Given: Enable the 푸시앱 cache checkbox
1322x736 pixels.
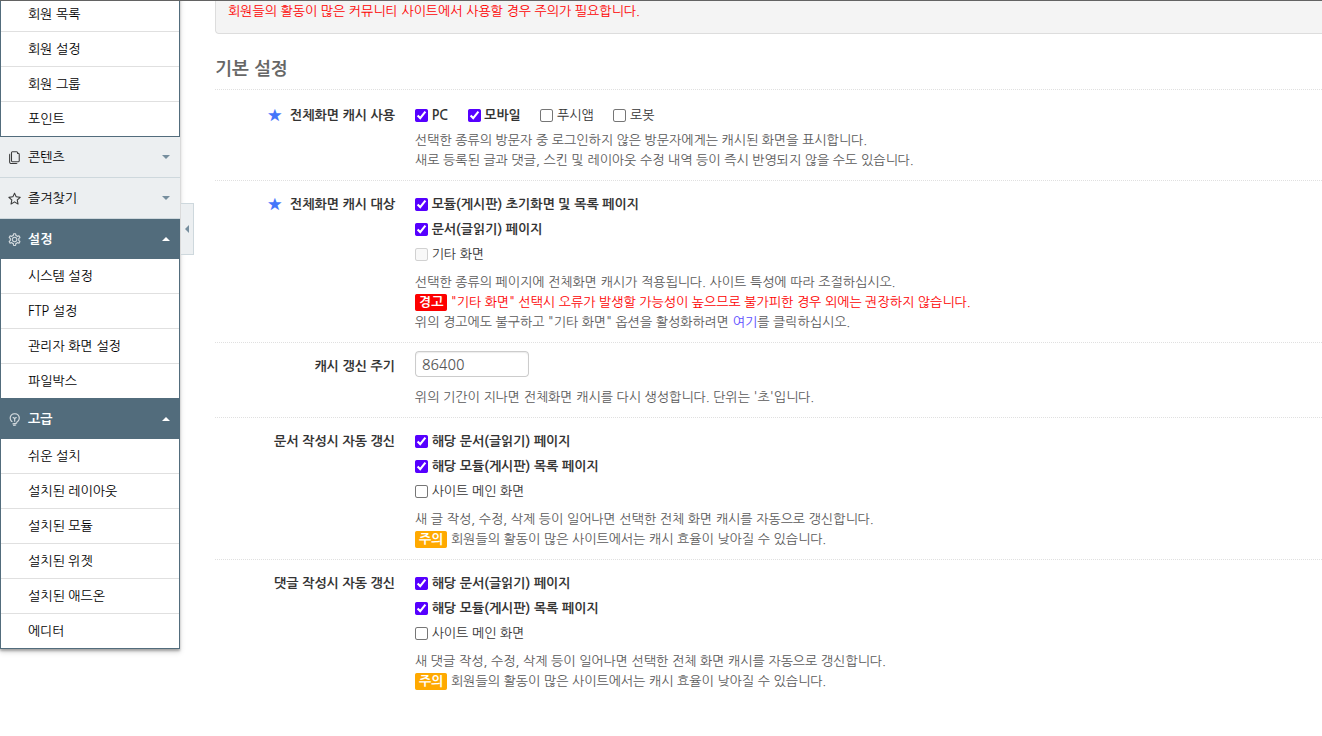Looking at the screenshot, I should 545,114.
